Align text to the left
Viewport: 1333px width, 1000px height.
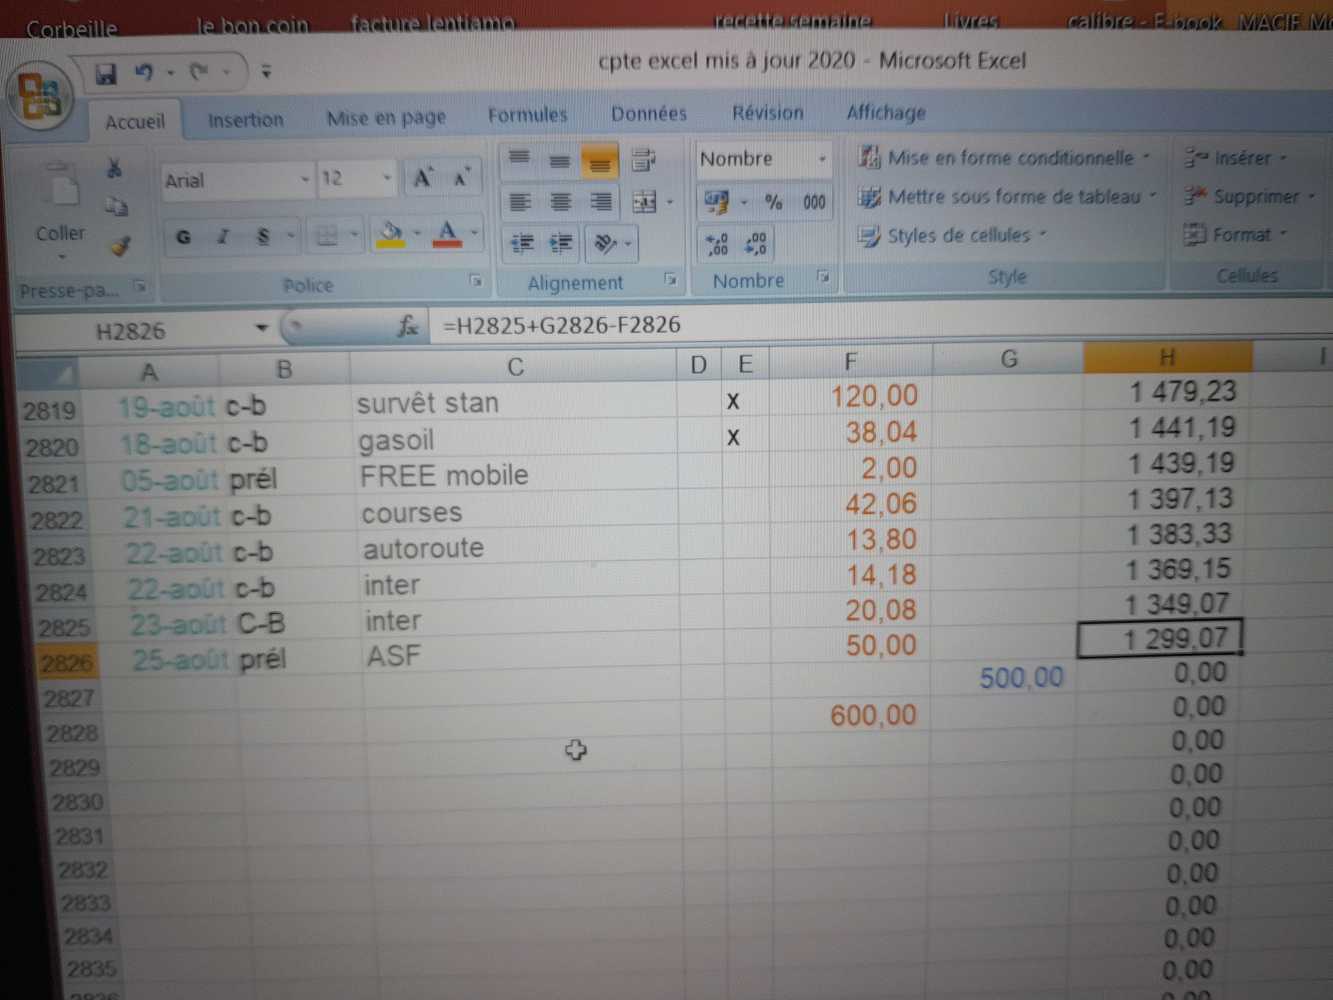(x=520, y=203)
